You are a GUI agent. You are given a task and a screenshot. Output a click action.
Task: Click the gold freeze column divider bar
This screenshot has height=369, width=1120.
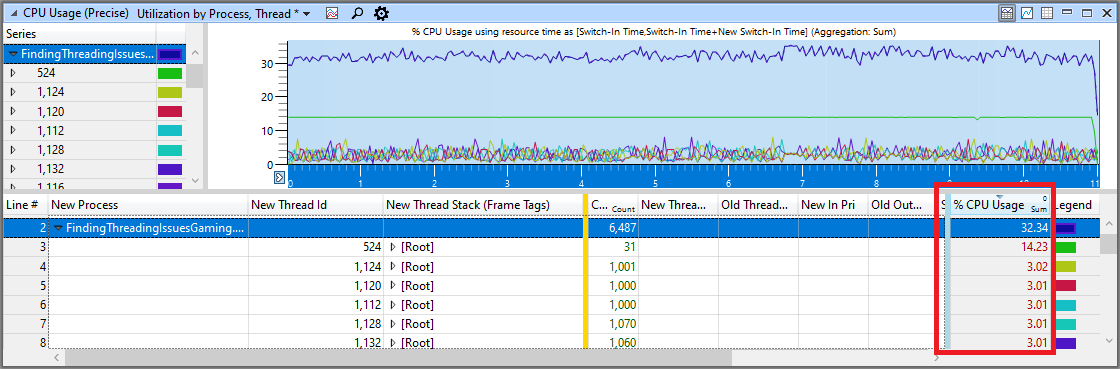coord(586,271)
